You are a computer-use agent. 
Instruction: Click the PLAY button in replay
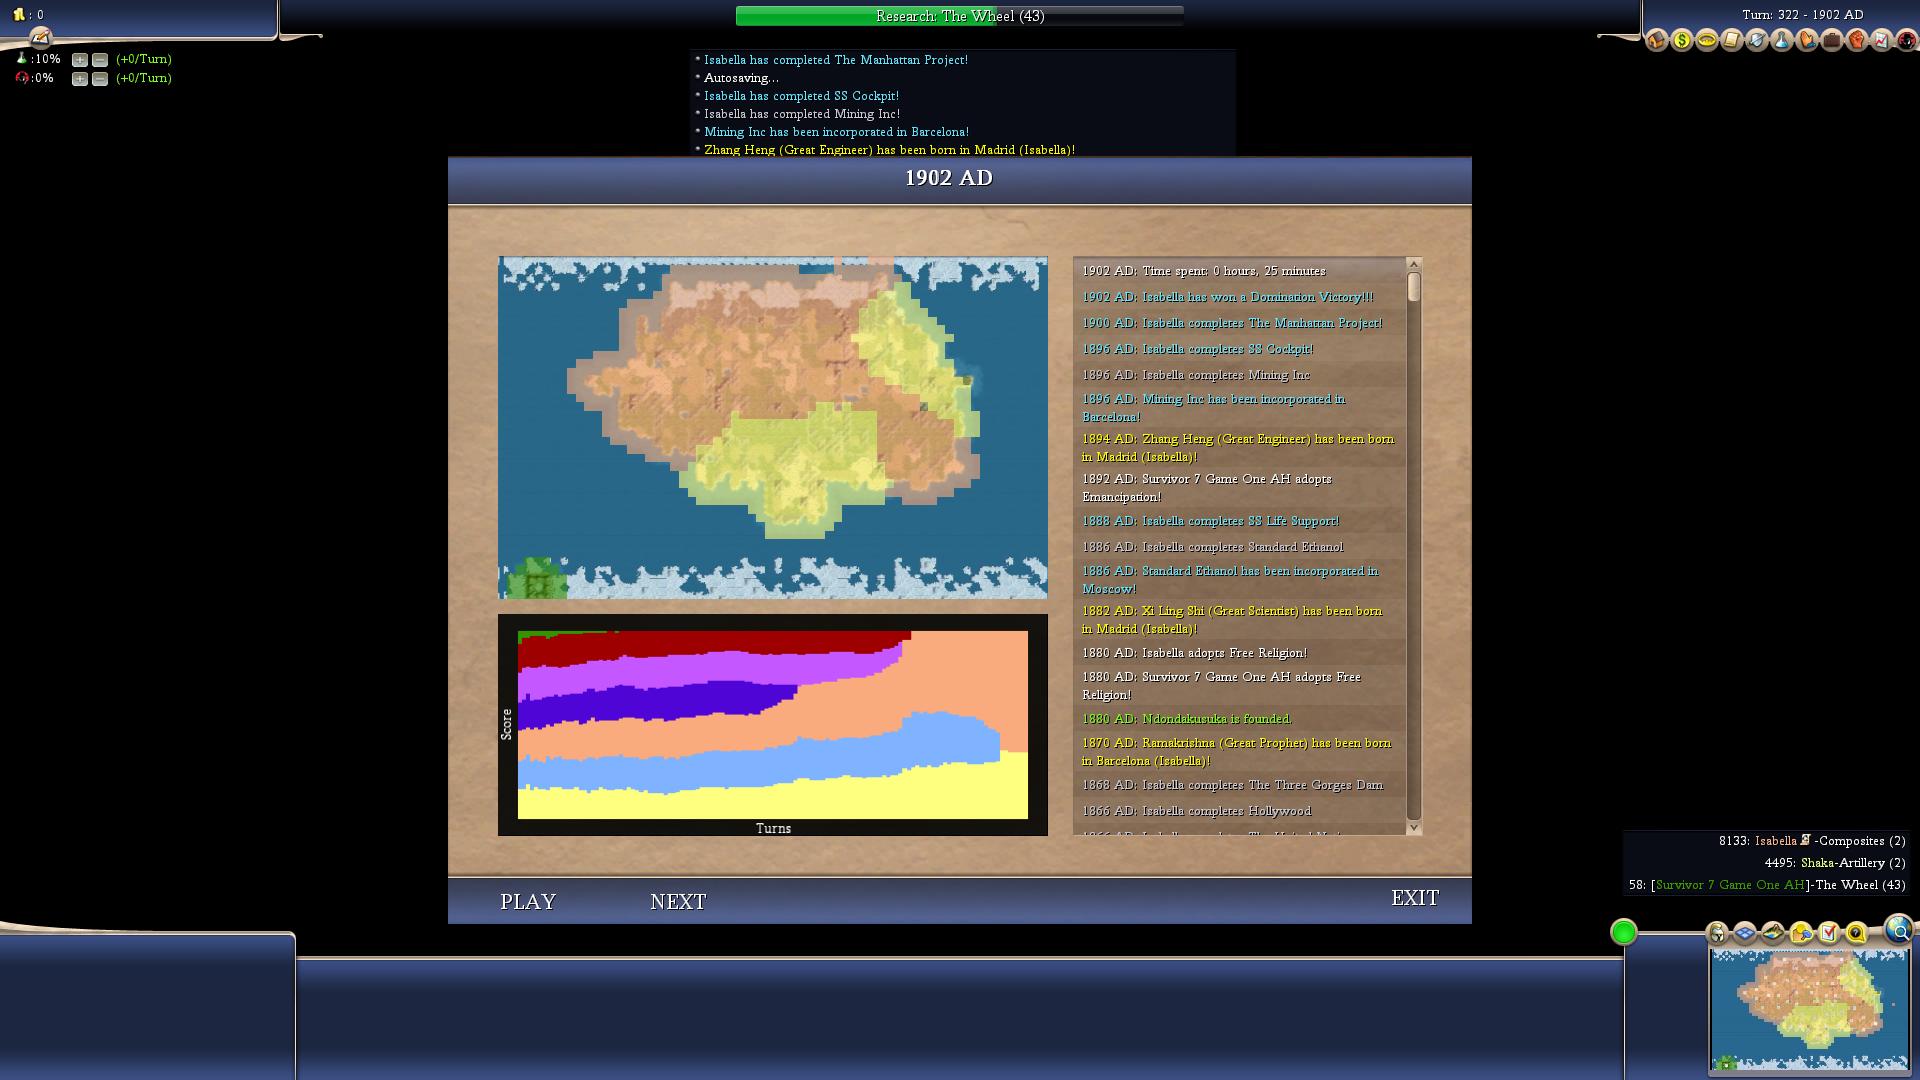coord(528,901)
